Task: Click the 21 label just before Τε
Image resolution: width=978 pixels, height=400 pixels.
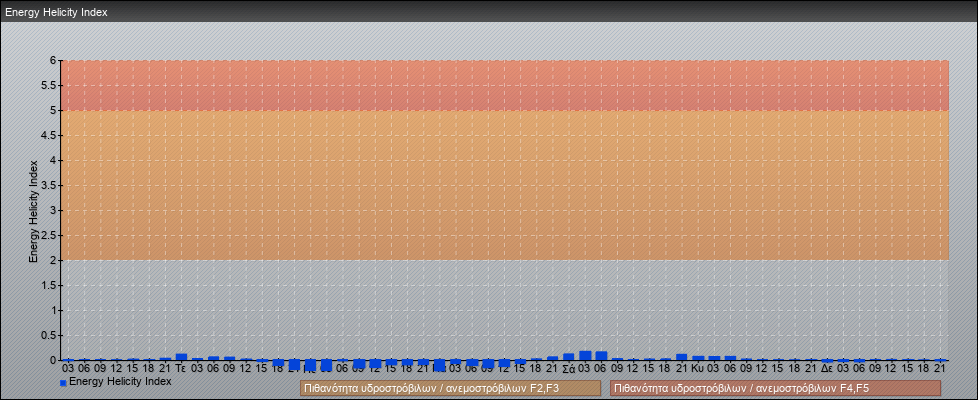Action: tap(165, 368)
